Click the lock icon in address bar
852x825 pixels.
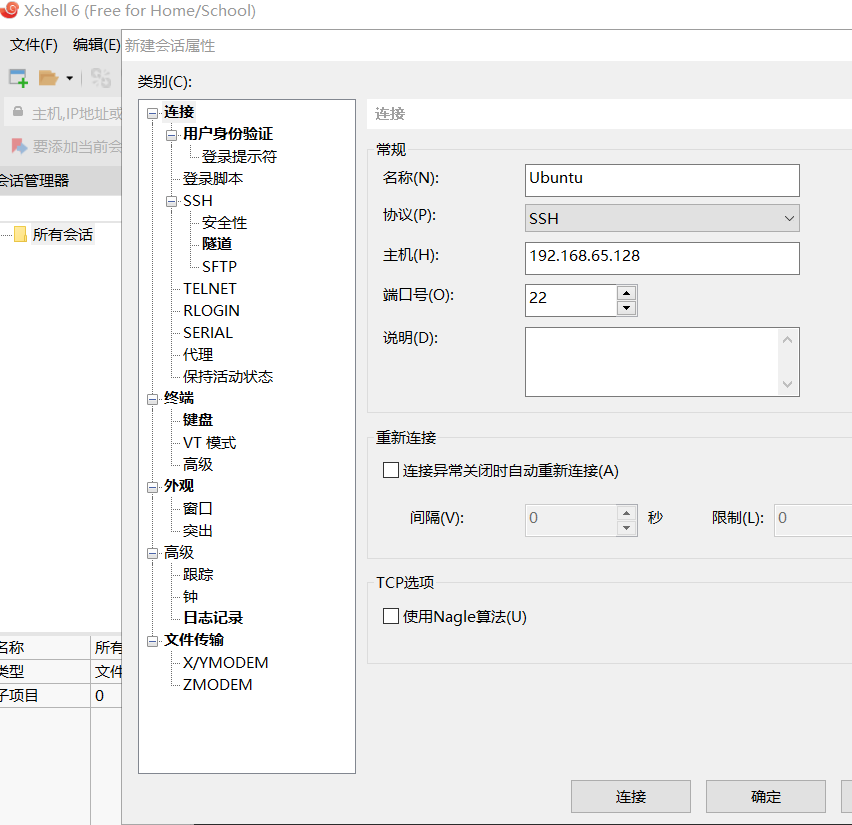point(18,111)
